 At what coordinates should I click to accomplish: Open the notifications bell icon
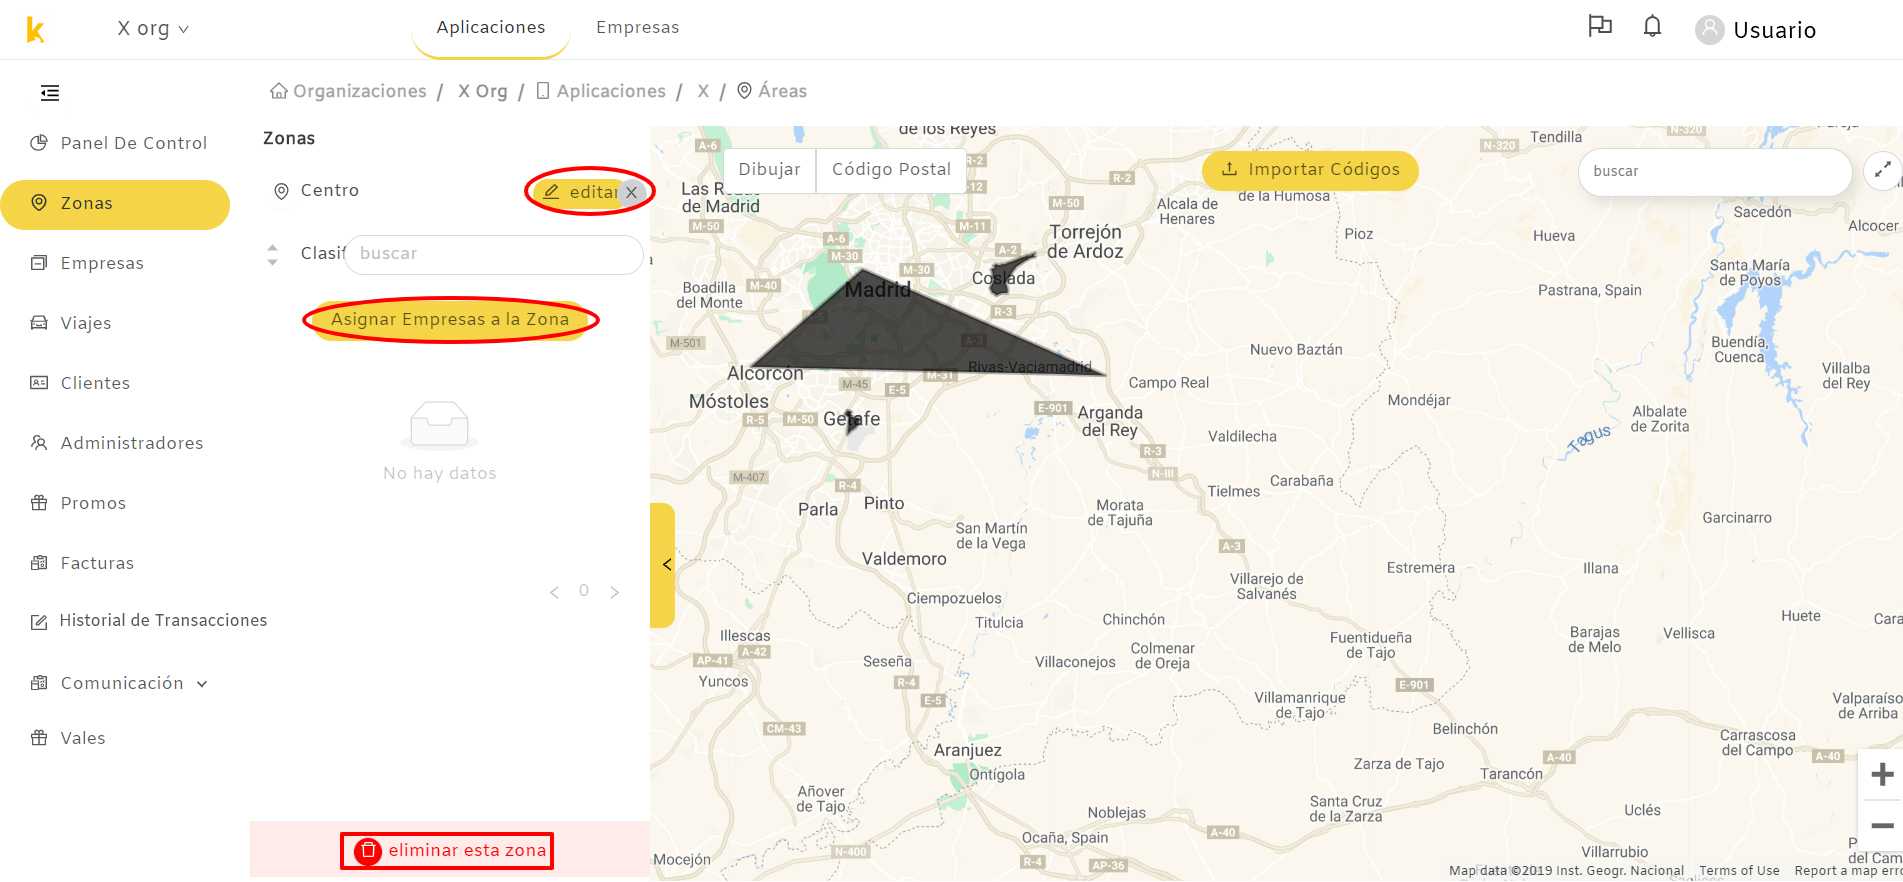[1652, 27]
